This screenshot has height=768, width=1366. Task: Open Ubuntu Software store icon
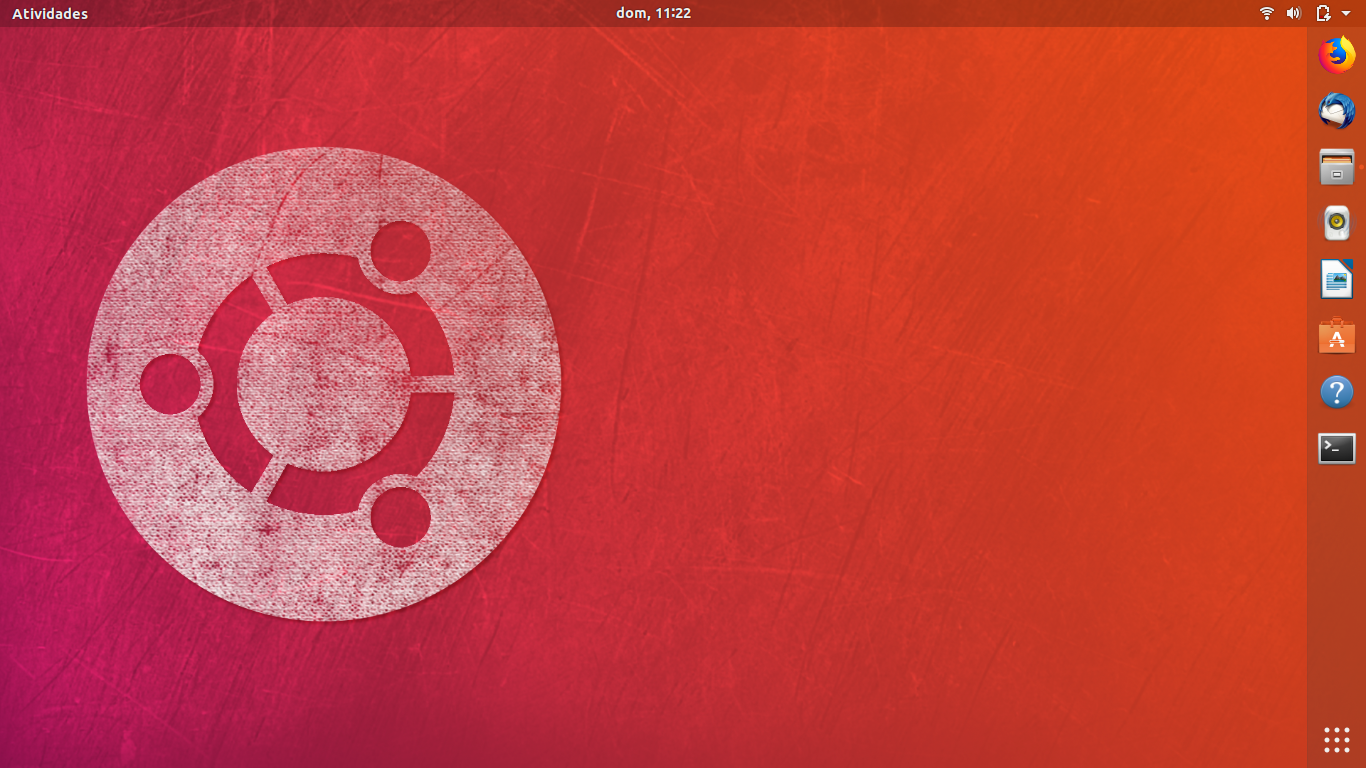(1337, 336)
